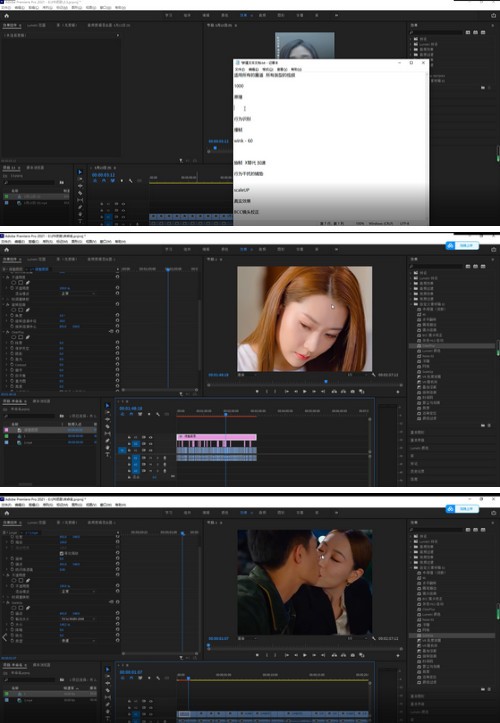Click Effect Controls mini-timeline playhead in kiss-scene window
This screenshot has width=500, height=723.
(x=183, y=533)
